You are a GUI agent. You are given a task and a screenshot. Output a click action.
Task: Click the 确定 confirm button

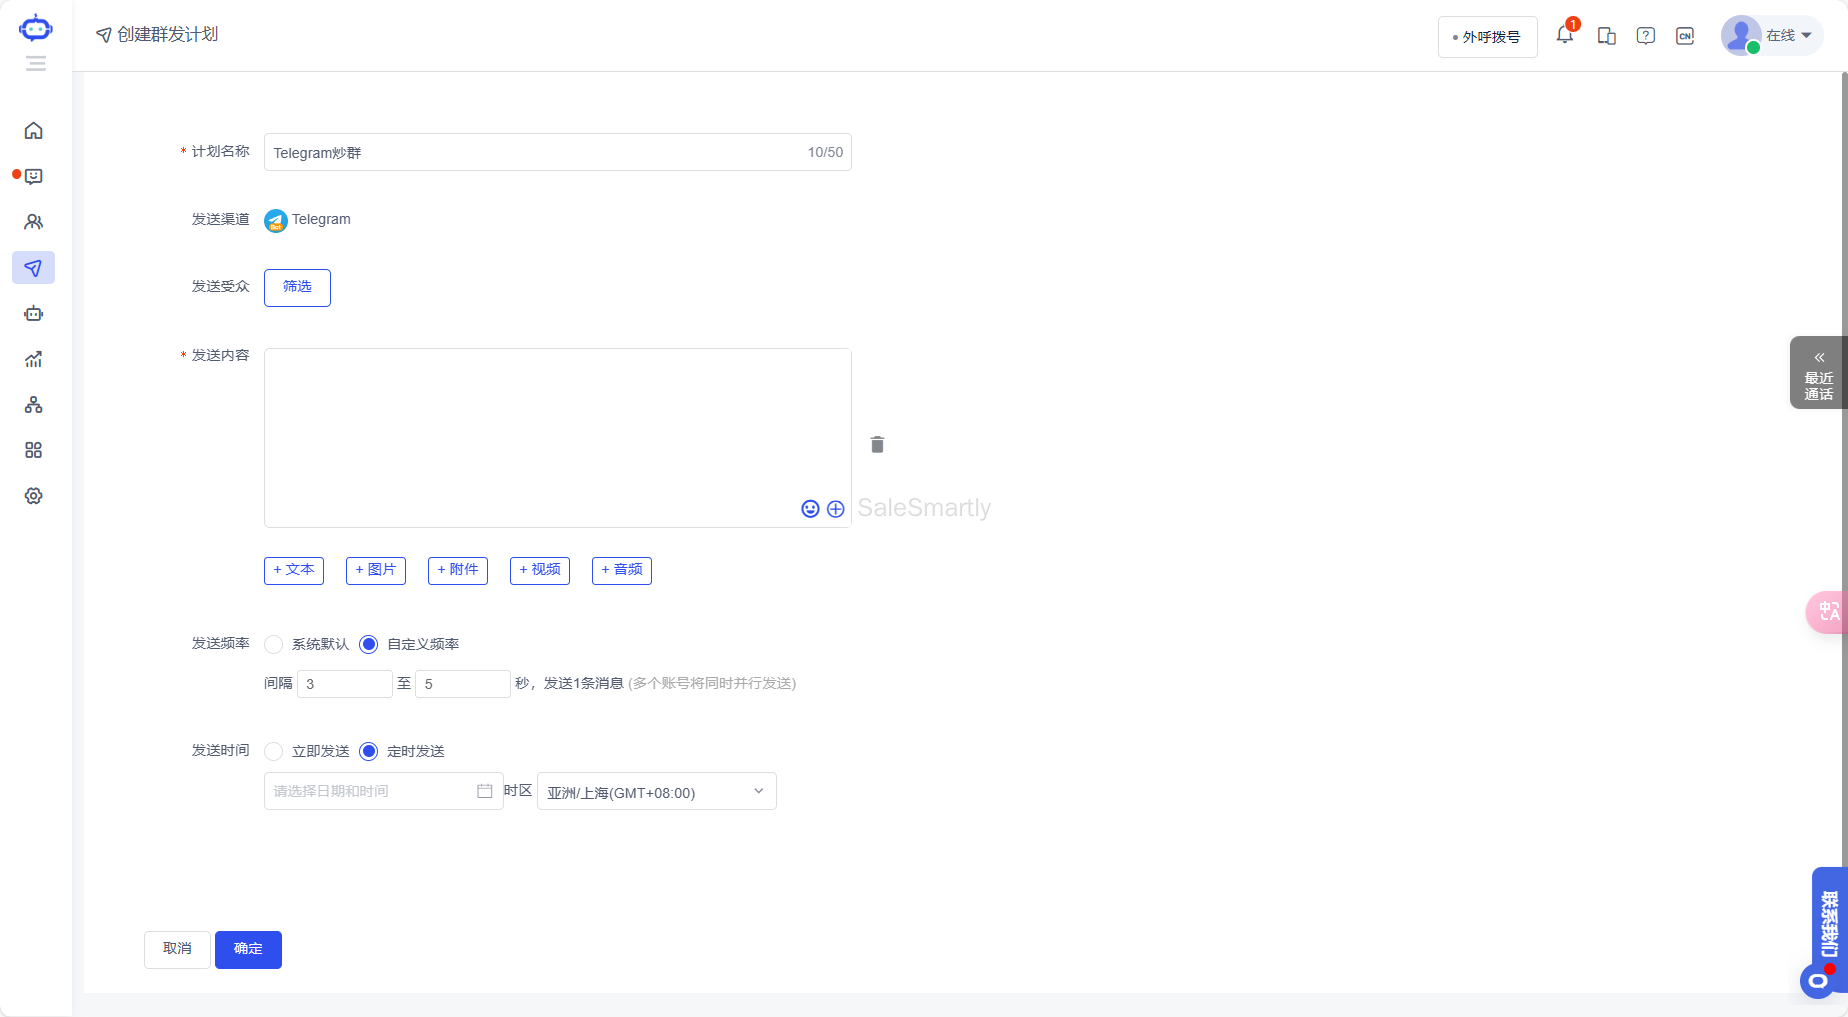coord(248,949)
